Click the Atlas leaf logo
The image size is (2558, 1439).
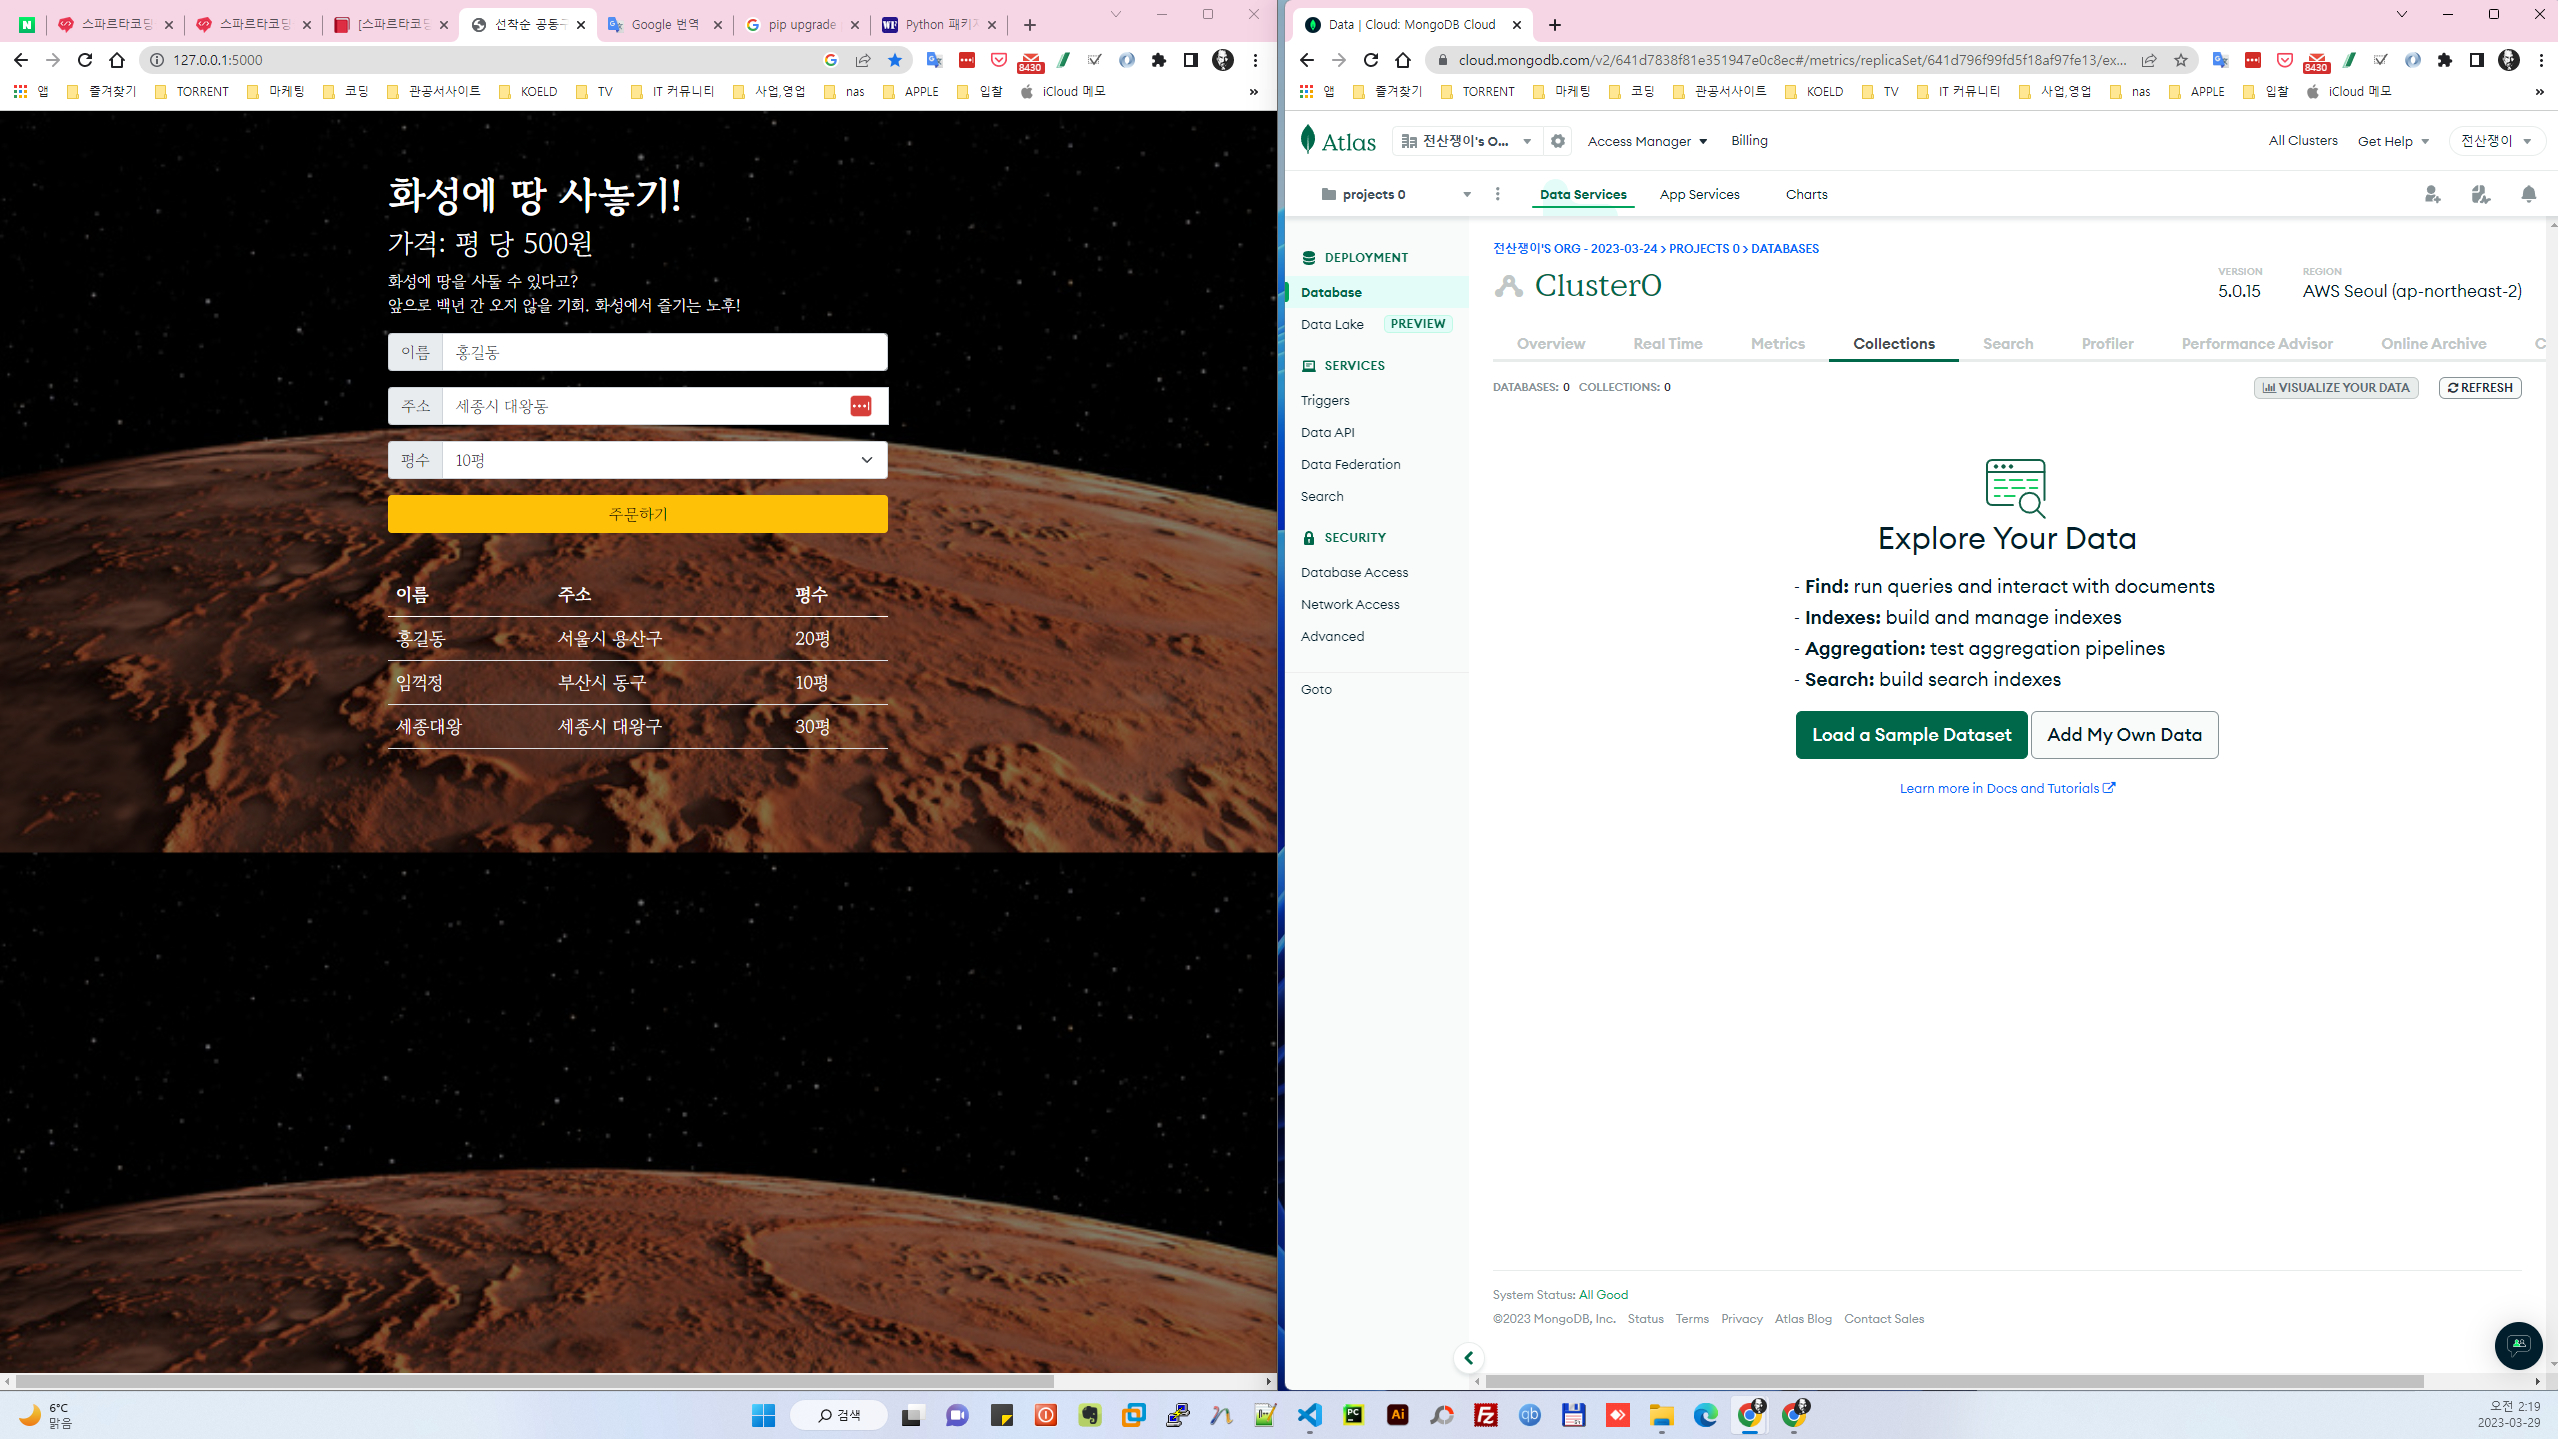[1308, 140]
